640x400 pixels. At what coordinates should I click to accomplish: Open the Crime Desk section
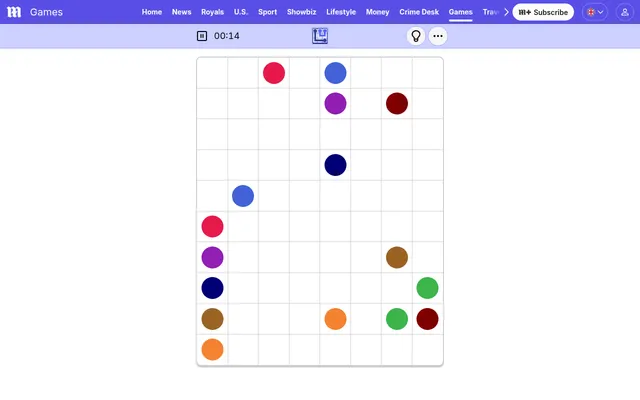point(419,12)
